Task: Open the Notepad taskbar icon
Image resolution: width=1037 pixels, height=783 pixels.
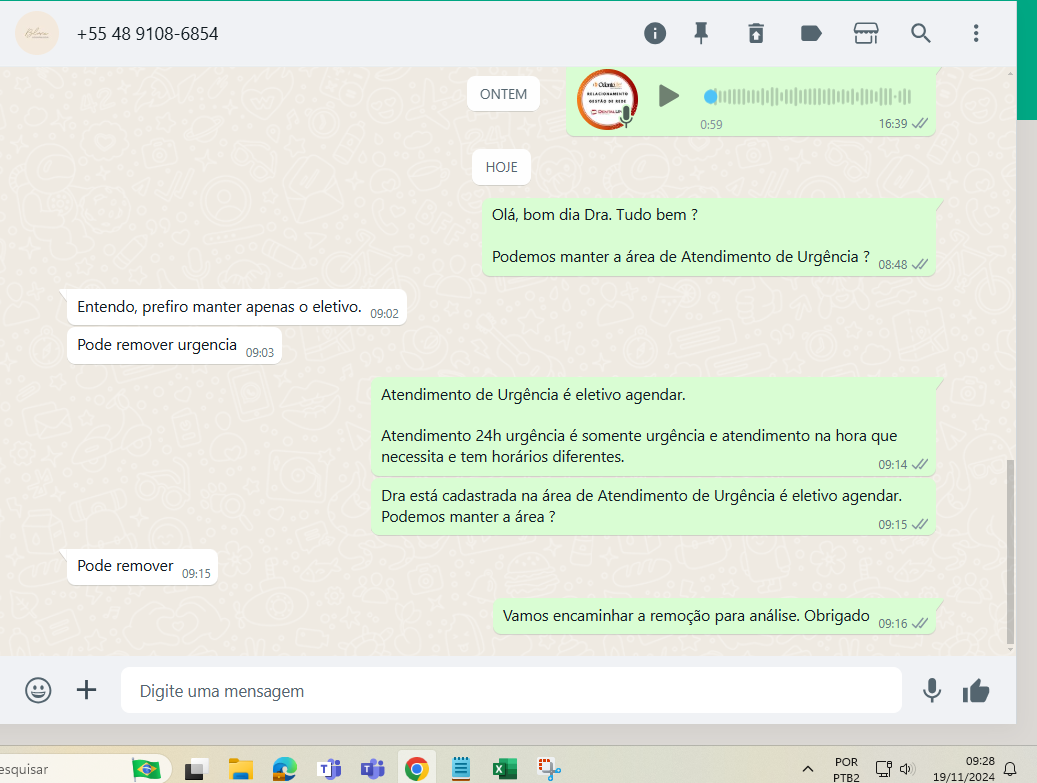Action: coord(461,769)
